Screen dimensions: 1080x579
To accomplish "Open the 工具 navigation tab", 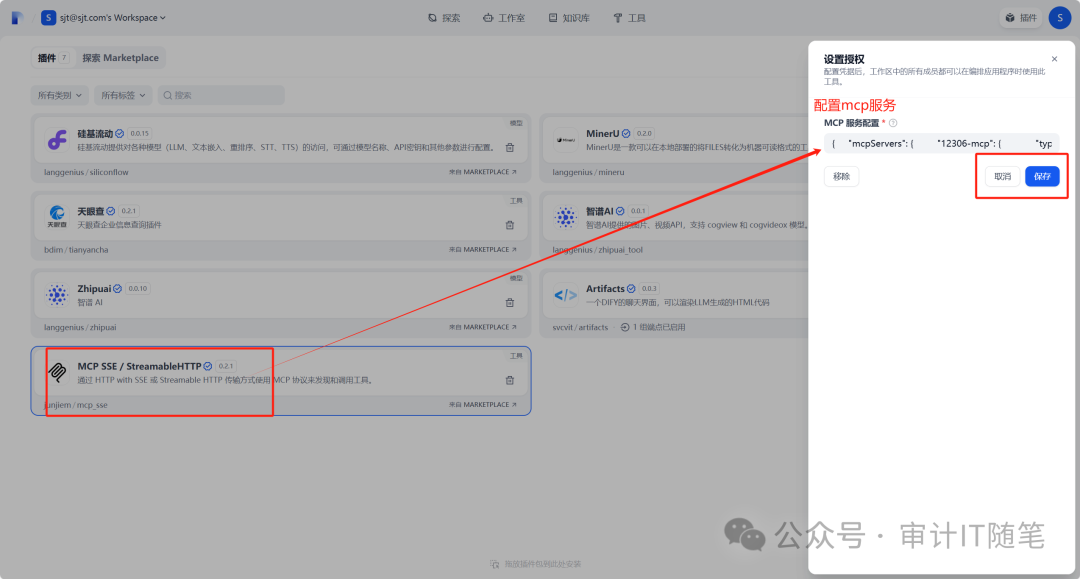I will click(630, 18).
